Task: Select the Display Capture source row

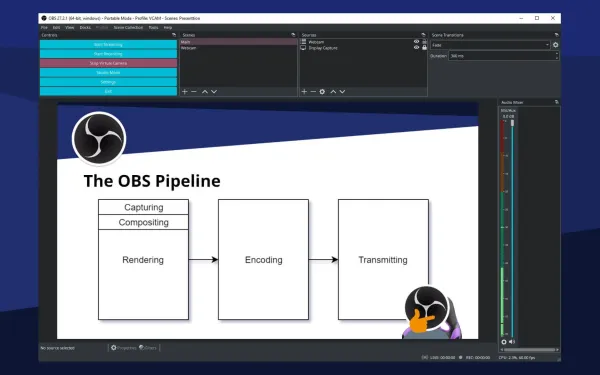Action: [363, 48]
